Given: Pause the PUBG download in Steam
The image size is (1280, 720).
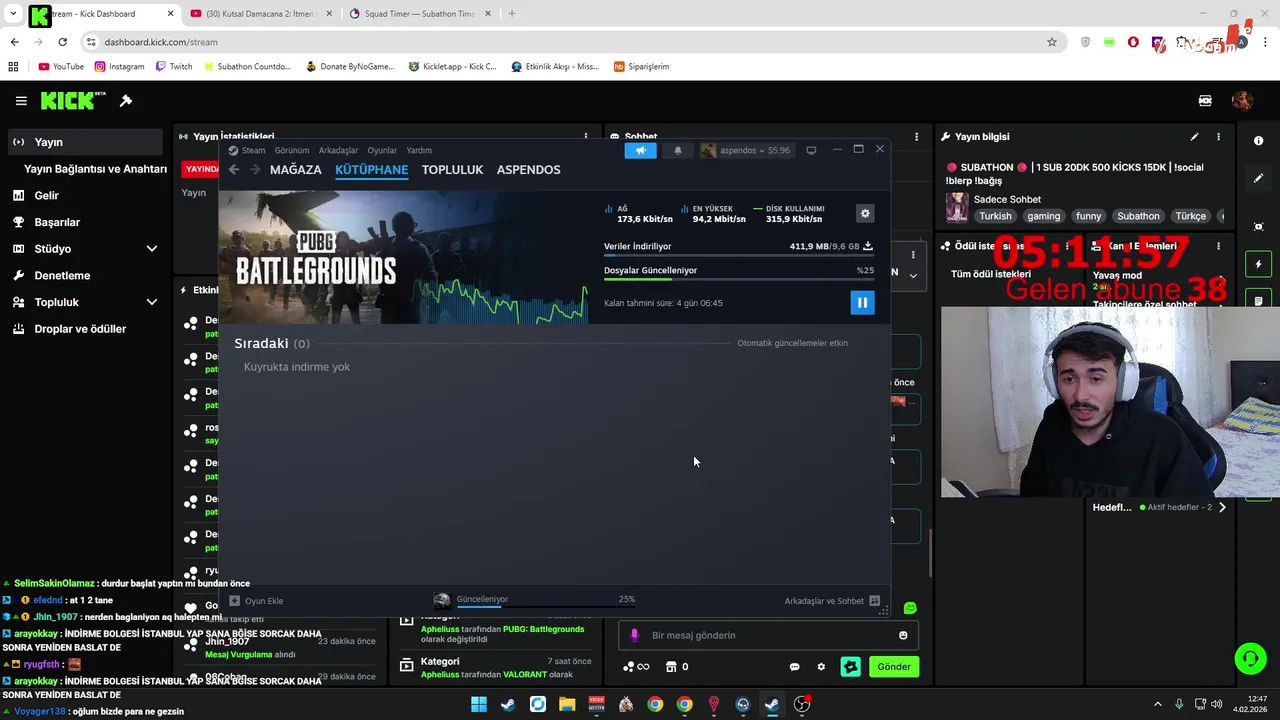Looking at the screenshot, I should pos(862,302).
